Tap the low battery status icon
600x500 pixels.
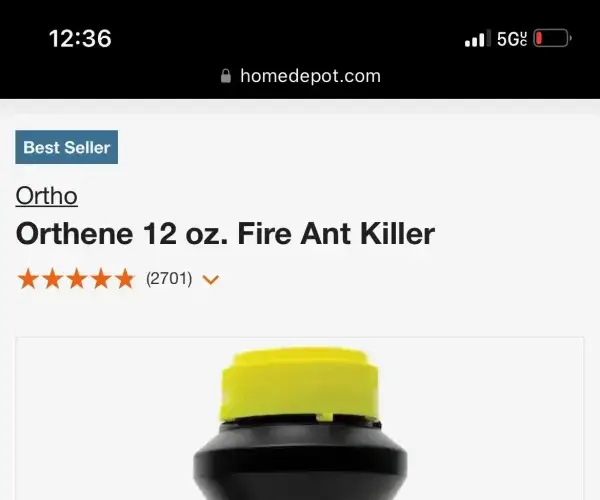coord(553,38)
